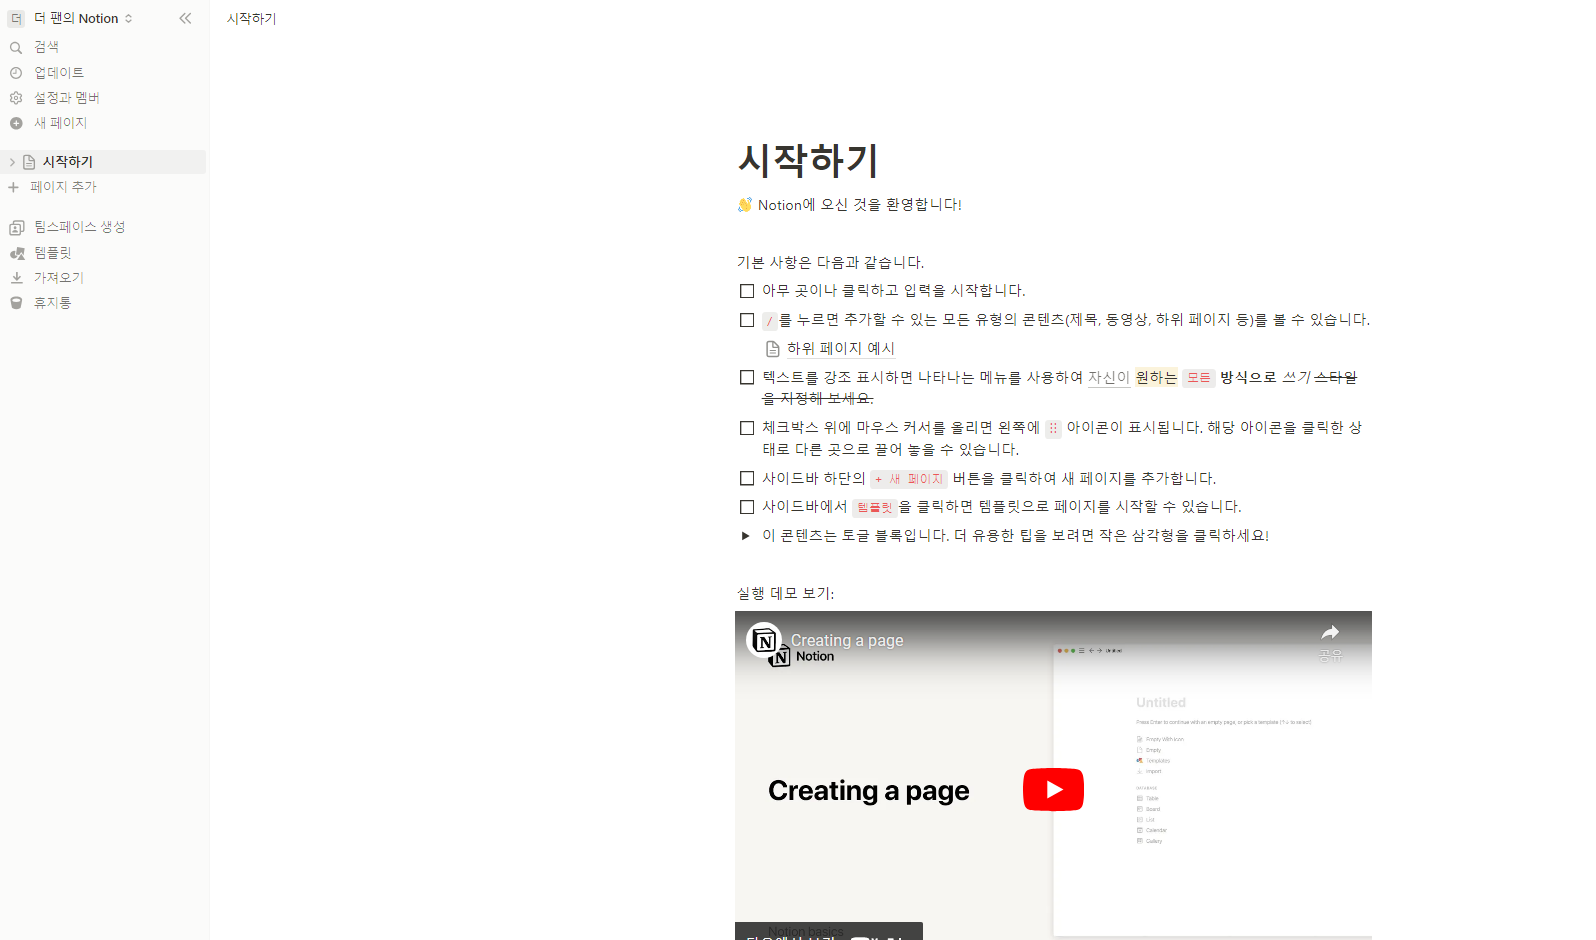Check the '체크박스 위에 마우스 커서를' checkbox
The image size is (1596, 940).
point(747,428)
